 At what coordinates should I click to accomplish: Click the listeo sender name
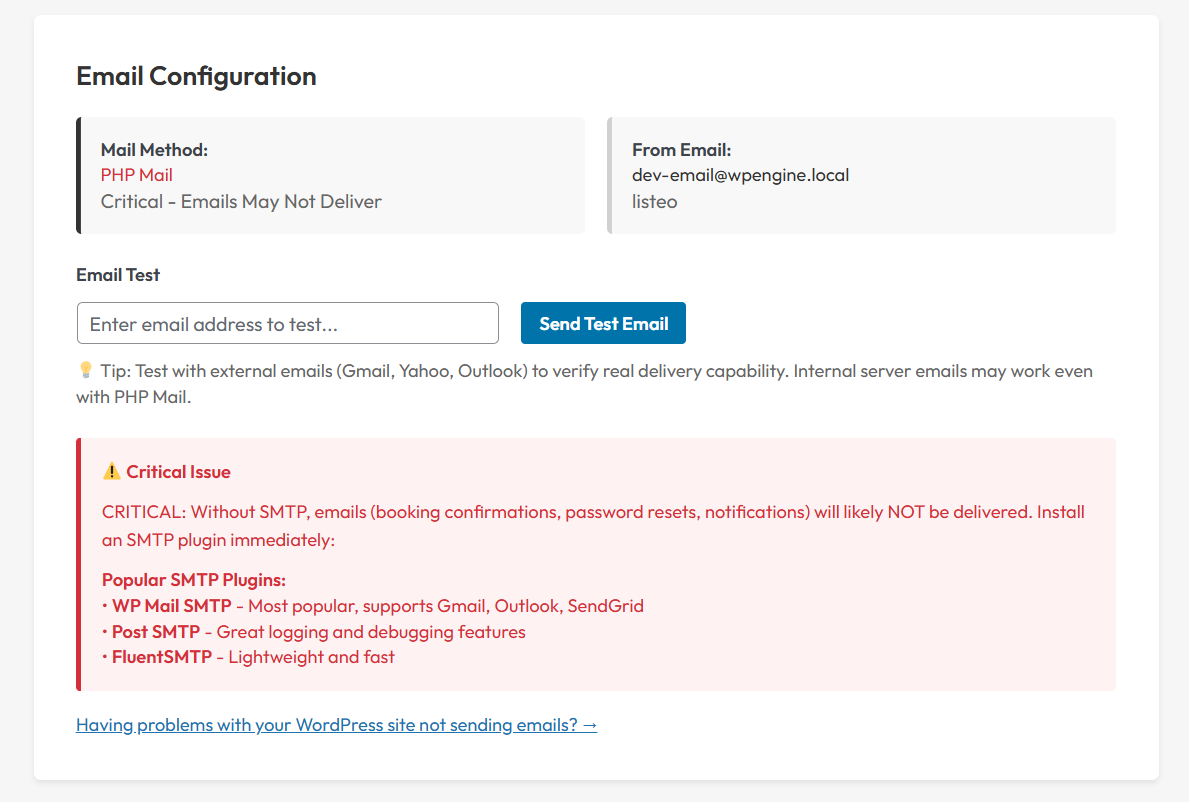pos(655,201)
